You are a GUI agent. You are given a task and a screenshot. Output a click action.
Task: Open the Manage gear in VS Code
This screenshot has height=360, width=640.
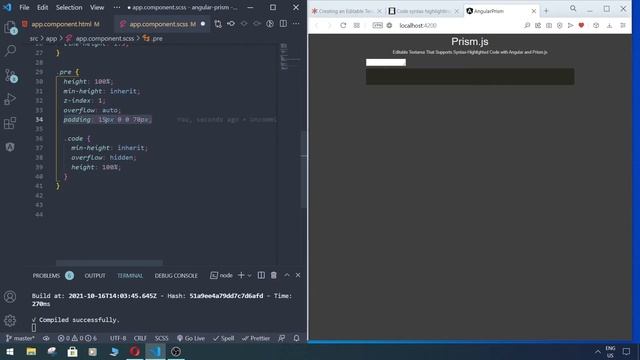[x=10, y=320]
